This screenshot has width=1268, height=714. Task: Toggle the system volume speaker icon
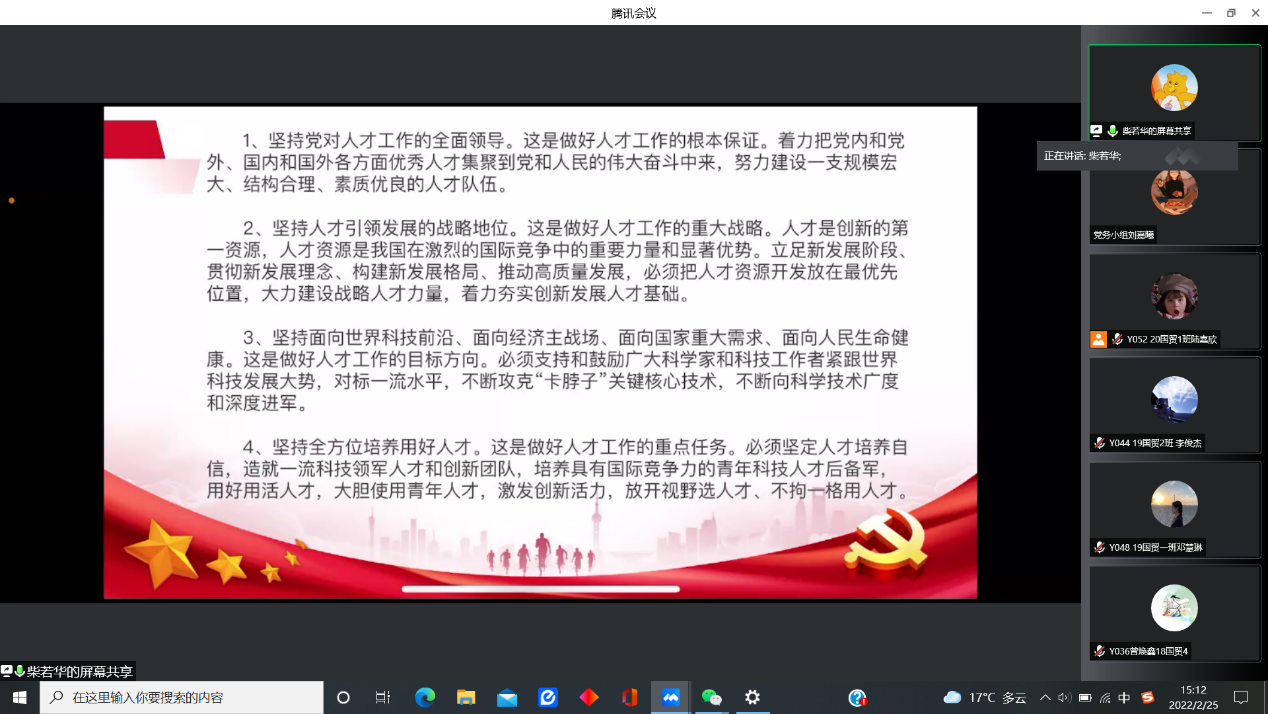(1064, 697)
